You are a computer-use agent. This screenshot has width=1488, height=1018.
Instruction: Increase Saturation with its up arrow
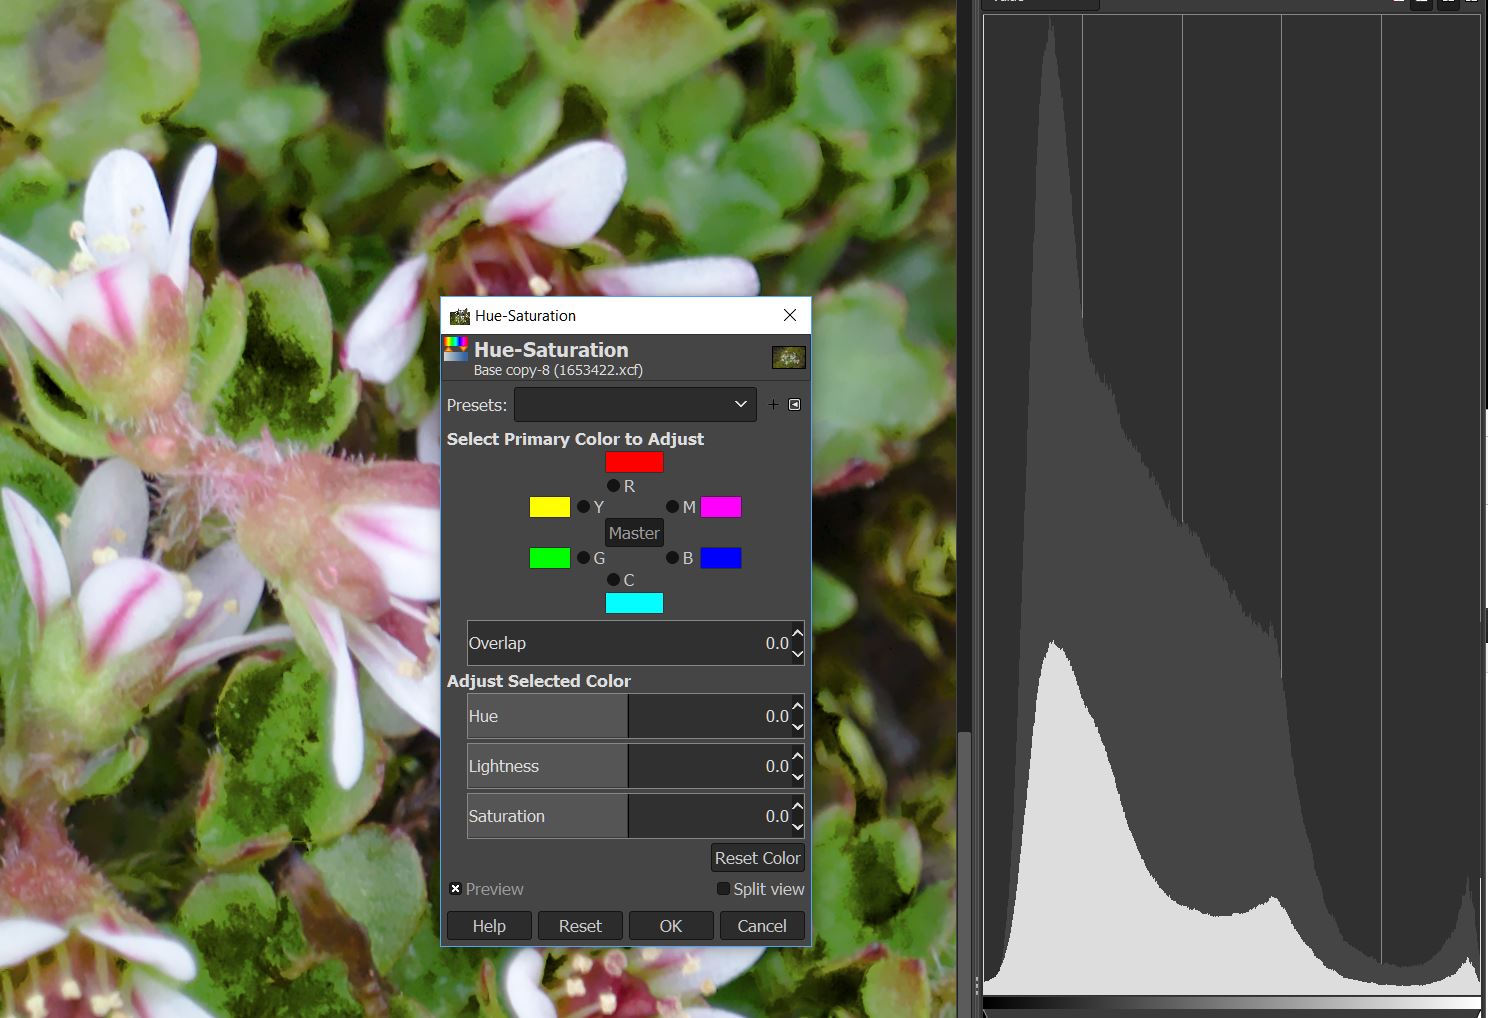(x=798, y=807)
